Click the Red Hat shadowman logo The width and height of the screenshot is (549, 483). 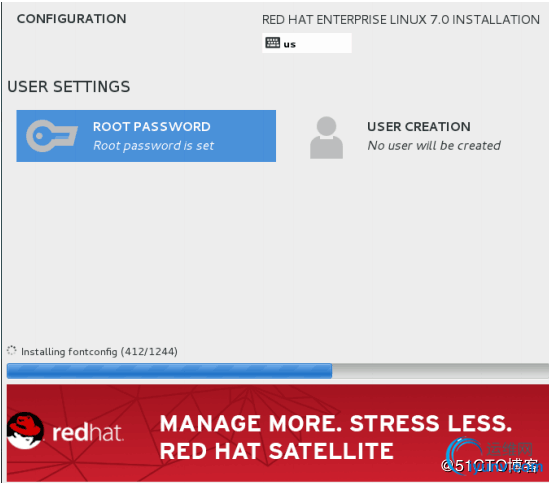coord(25,430)
